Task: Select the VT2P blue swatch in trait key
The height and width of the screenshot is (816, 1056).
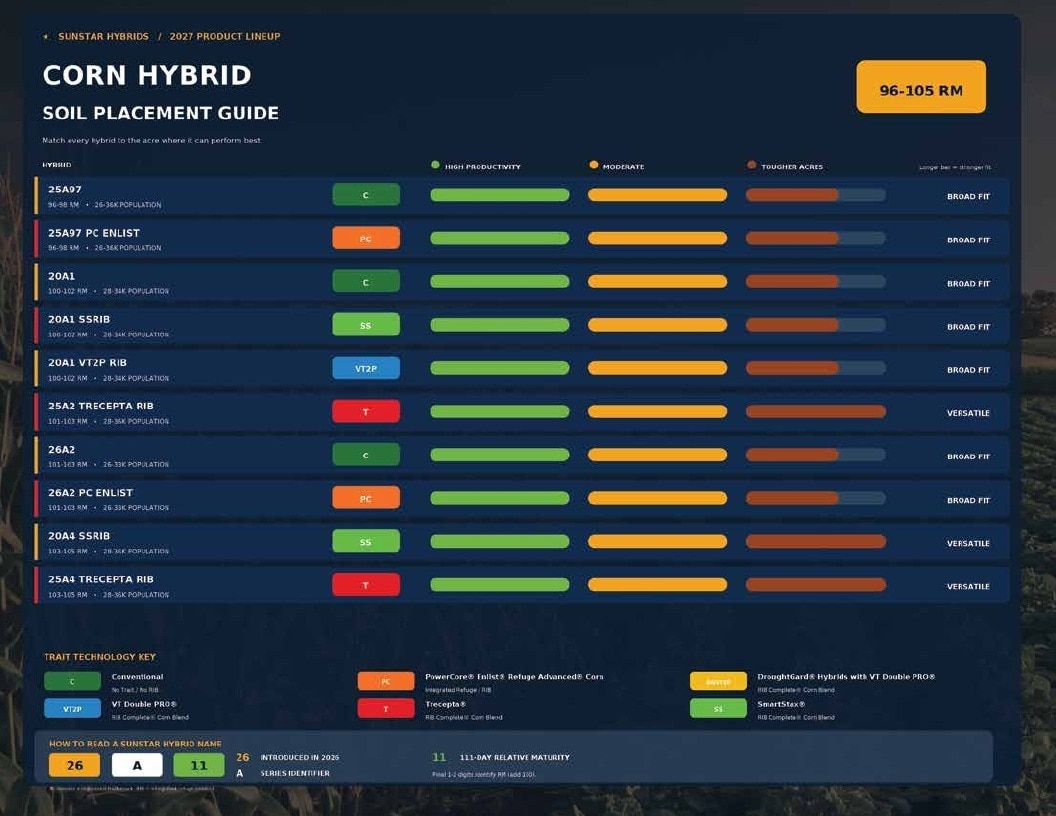Action: [x=72, y=709]
